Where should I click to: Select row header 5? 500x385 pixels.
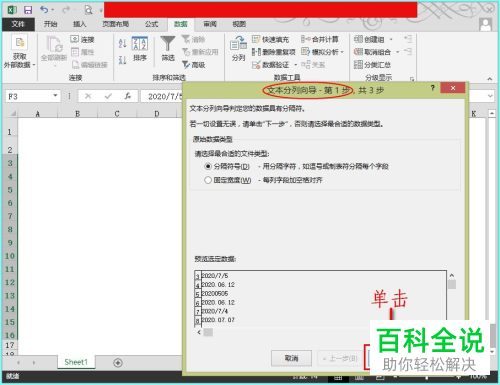pyautogui.click(x=10, y=190)
